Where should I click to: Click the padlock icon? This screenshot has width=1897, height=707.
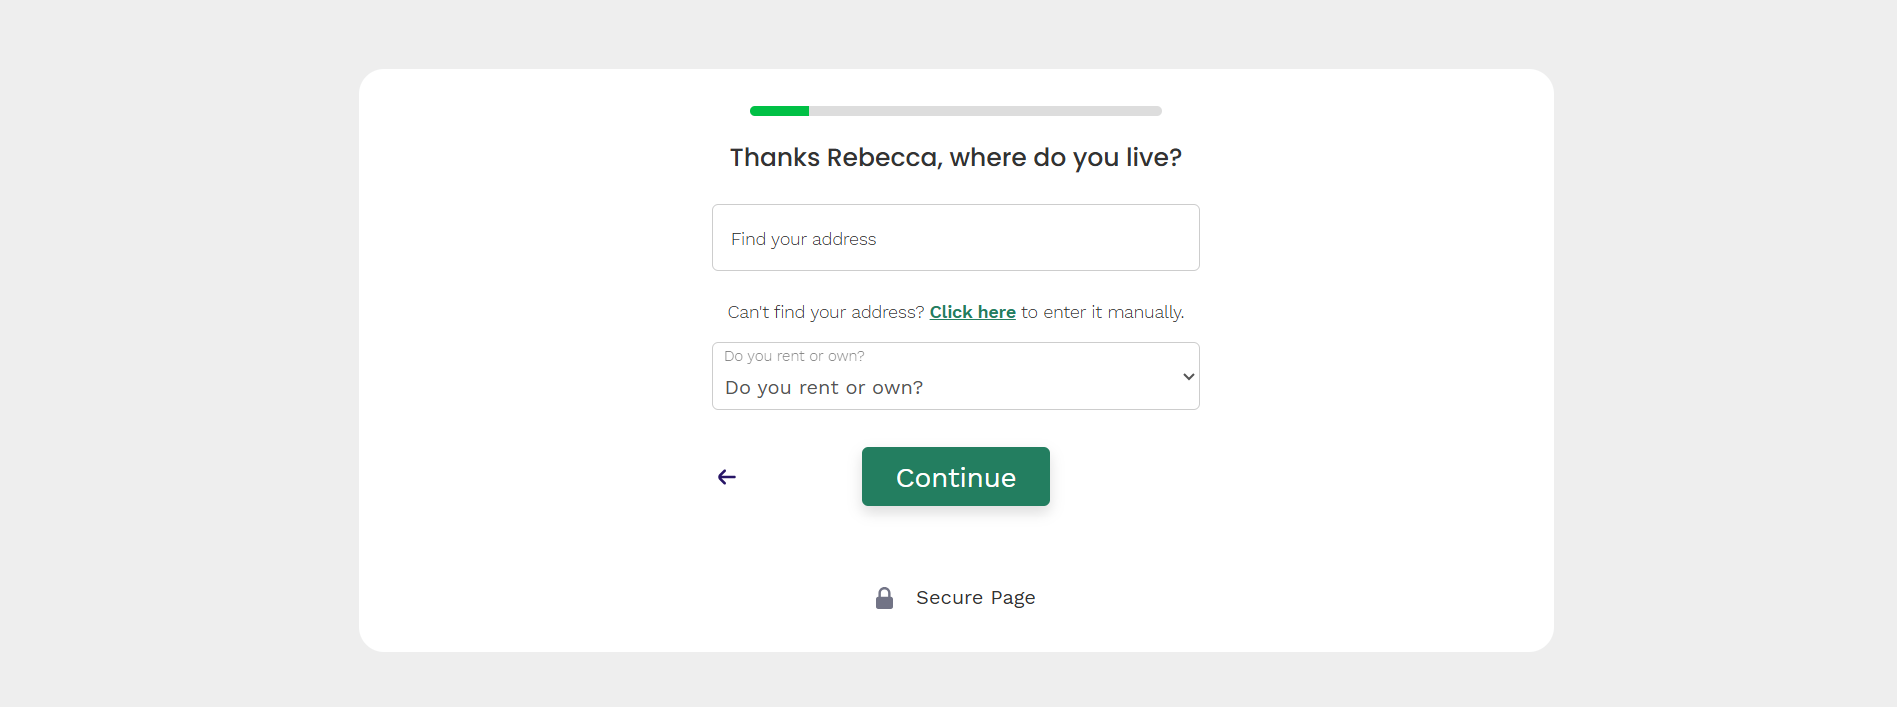coord(884,598)
